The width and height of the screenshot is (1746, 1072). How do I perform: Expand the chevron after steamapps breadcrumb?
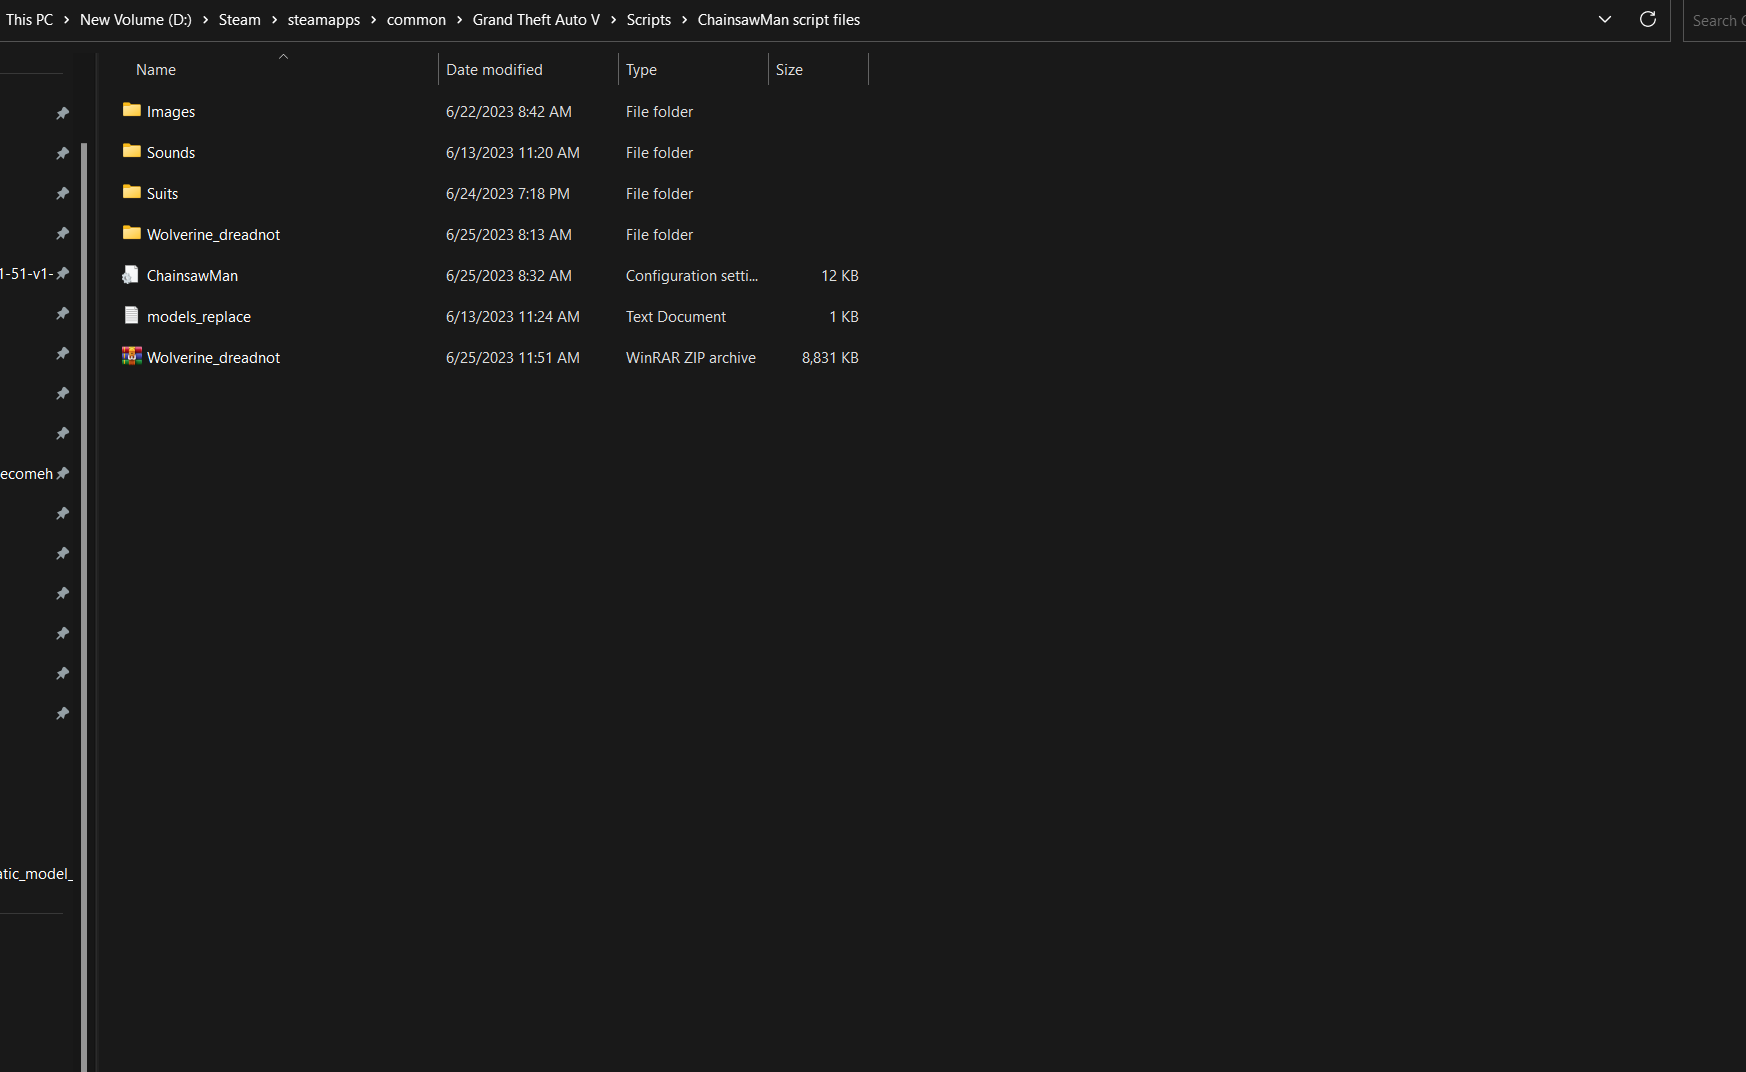(x=373, y=20)
